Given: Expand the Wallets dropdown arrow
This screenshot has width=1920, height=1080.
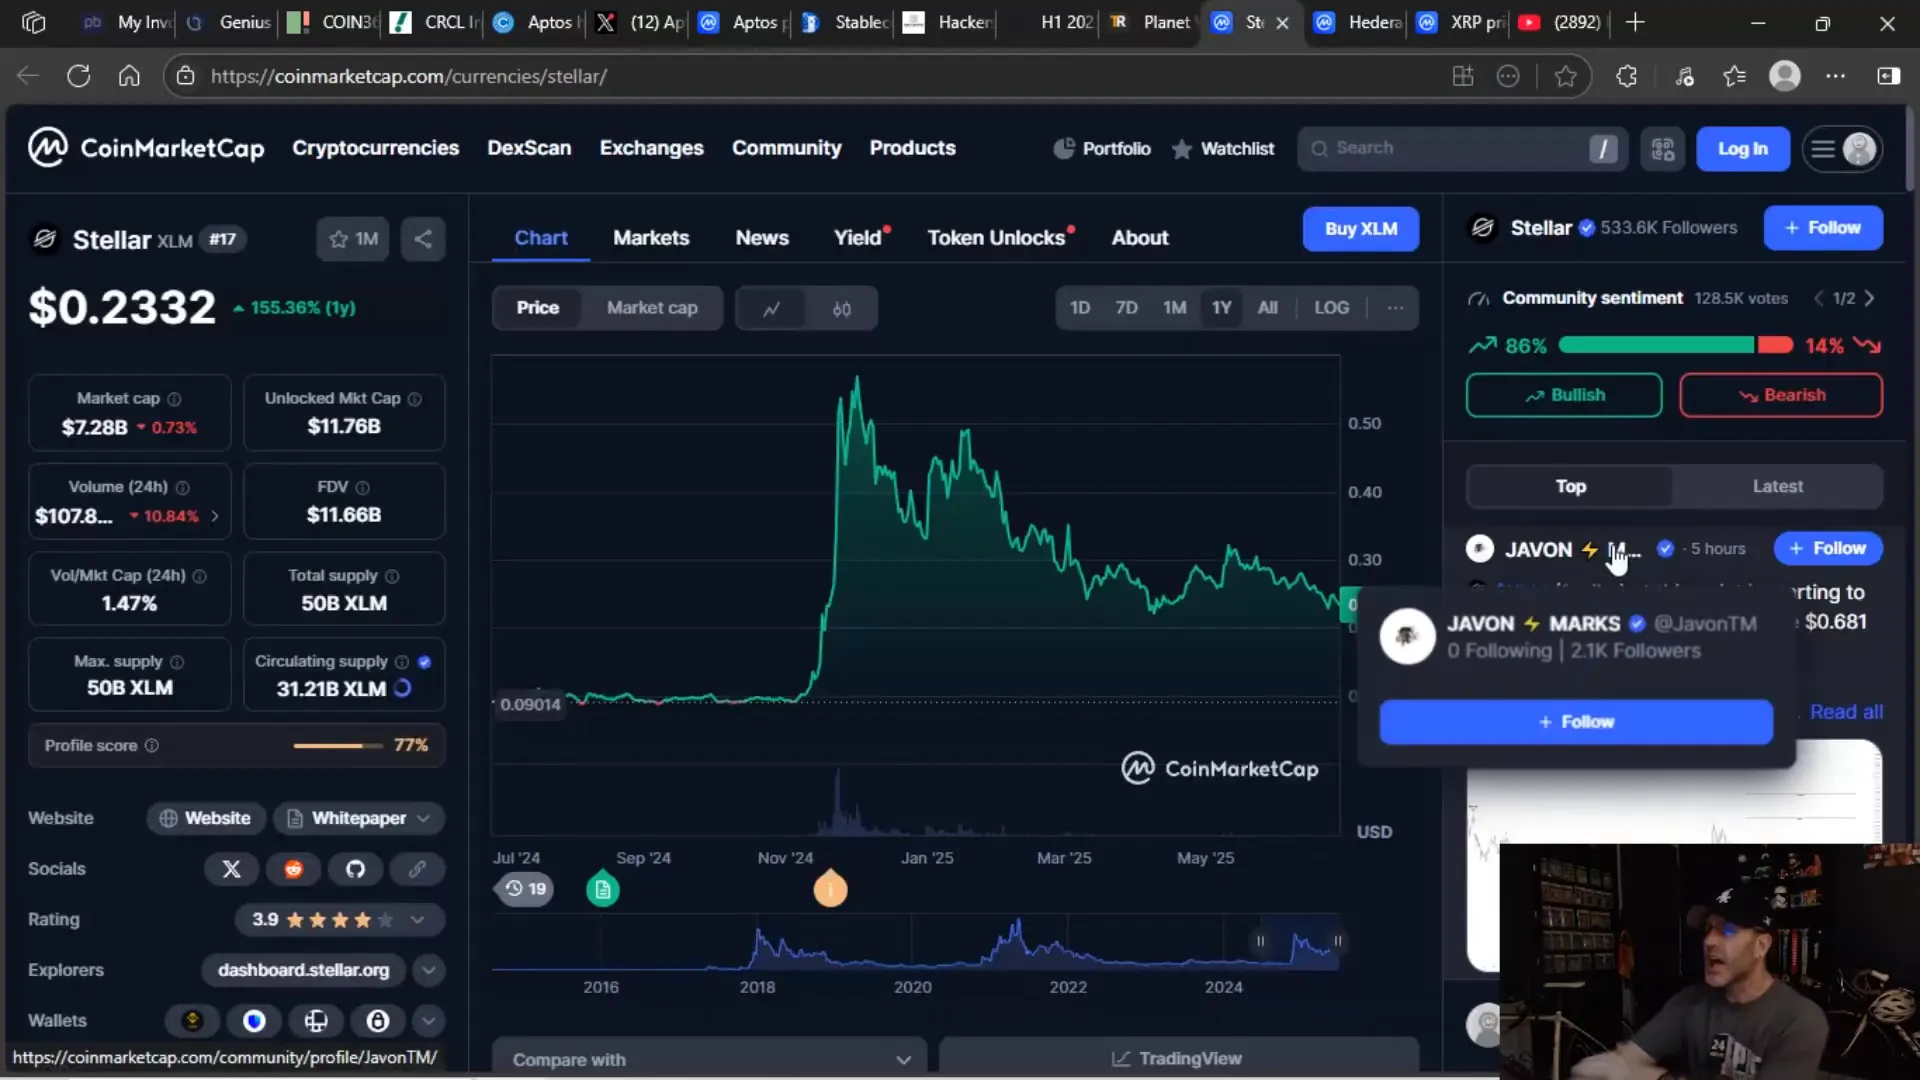Looking at the screenshot, I should (428, 1021).
